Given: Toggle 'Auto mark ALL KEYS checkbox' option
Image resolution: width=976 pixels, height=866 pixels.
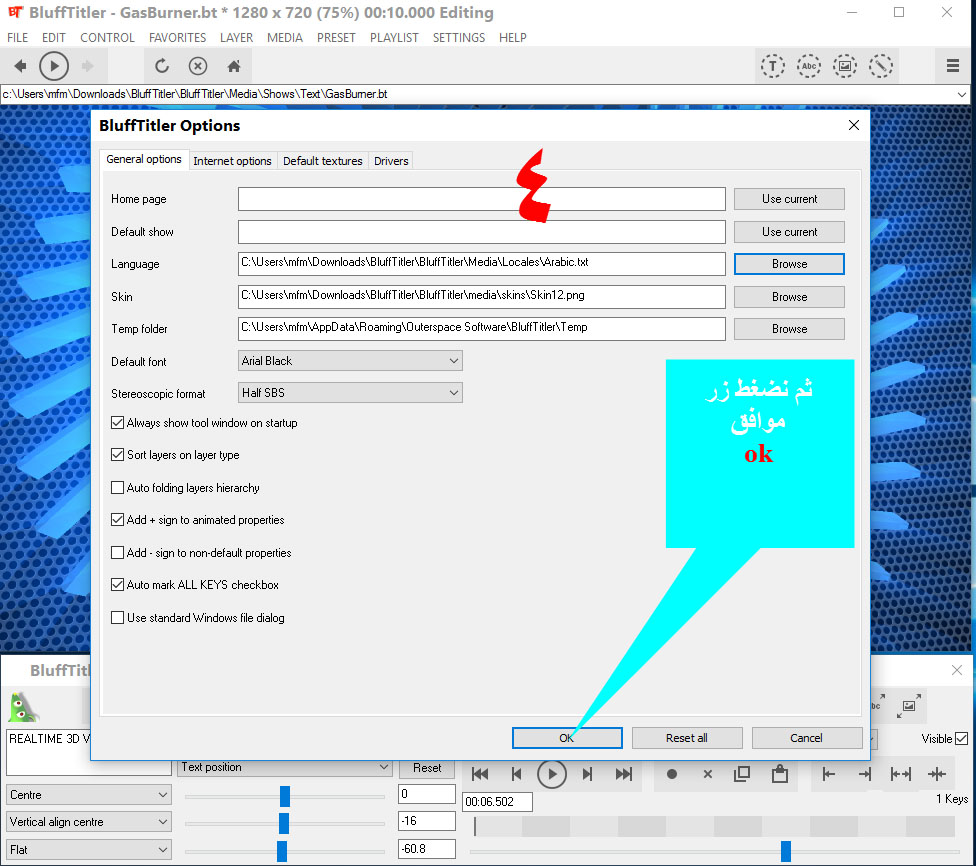Looking at the screenshot, I should (x=117, y=585).
